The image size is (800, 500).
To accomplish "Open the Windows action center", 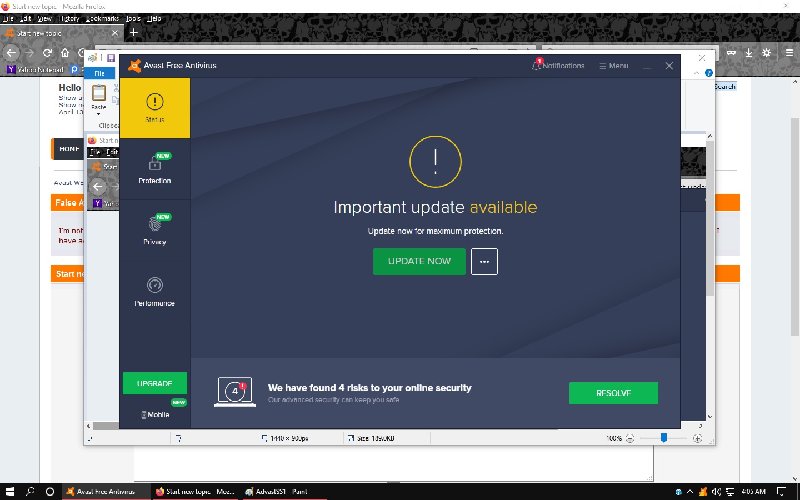I will point(781,492).
